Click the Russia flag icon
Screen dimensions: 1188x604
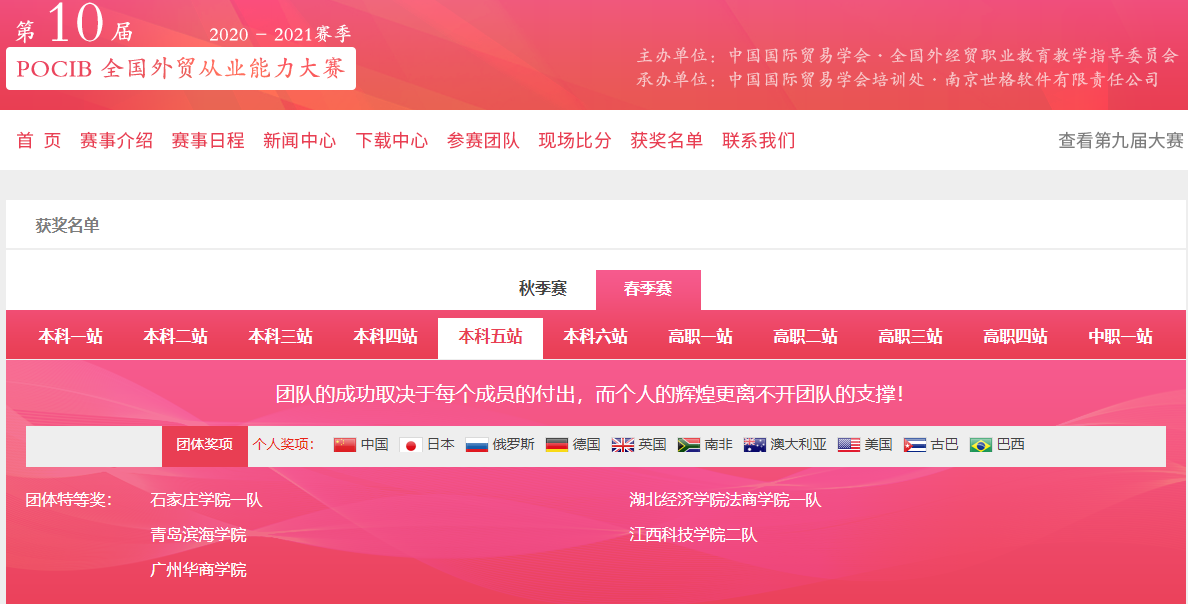(477, 445)
